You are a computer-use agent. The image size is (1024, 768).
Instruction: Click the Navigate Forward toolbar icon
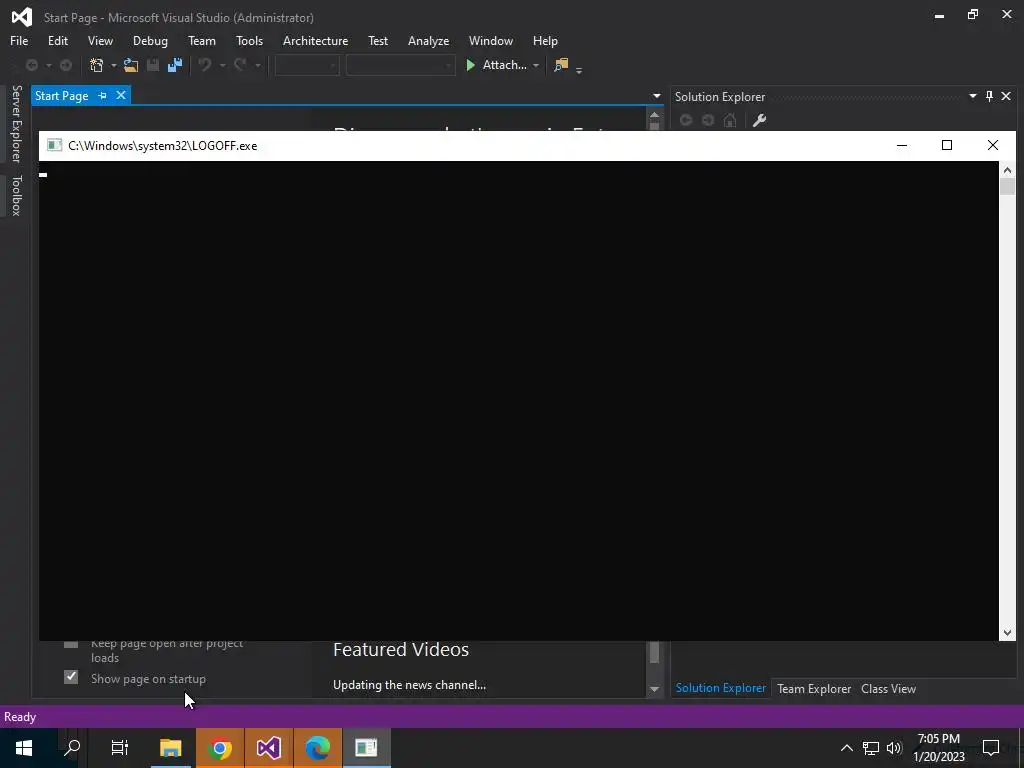(66, 65)
